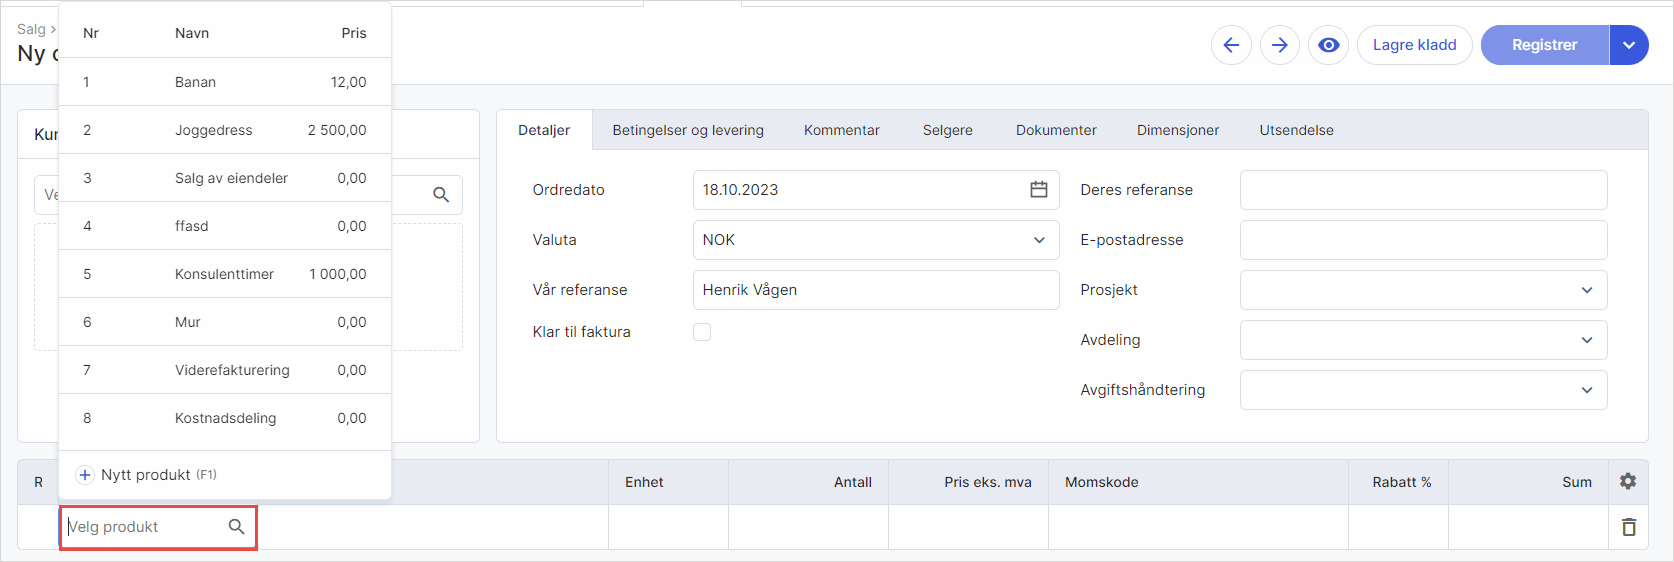
Task: Select Konsulenttimer from the product list
Action: tap(224, 274)
